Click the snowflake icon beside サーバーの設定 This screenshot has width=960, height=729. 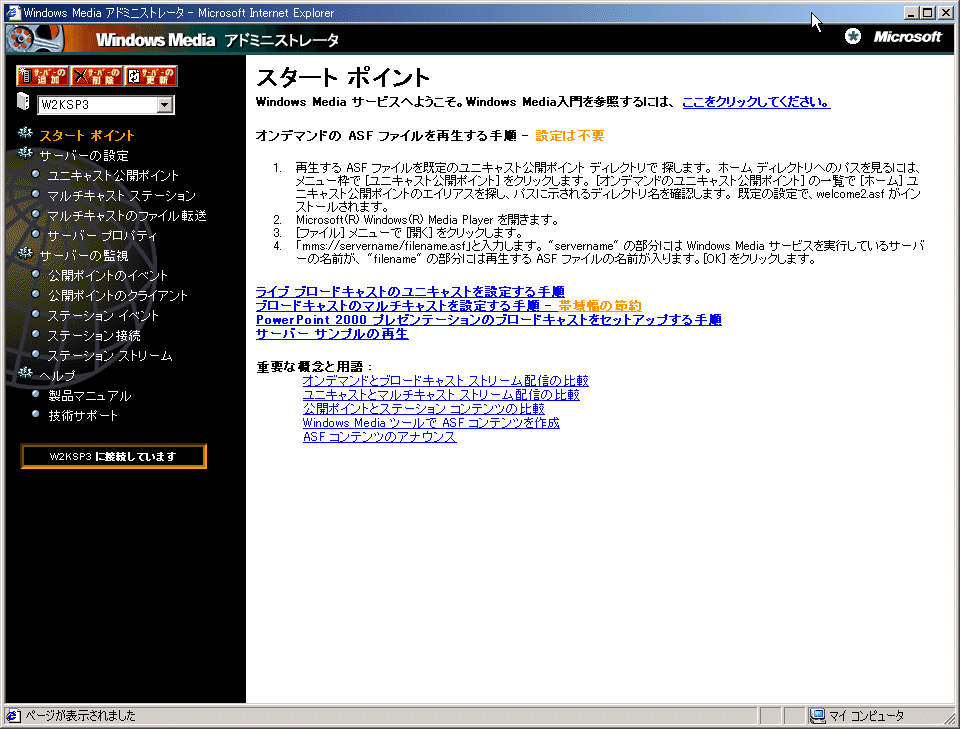tap(25, 154)
